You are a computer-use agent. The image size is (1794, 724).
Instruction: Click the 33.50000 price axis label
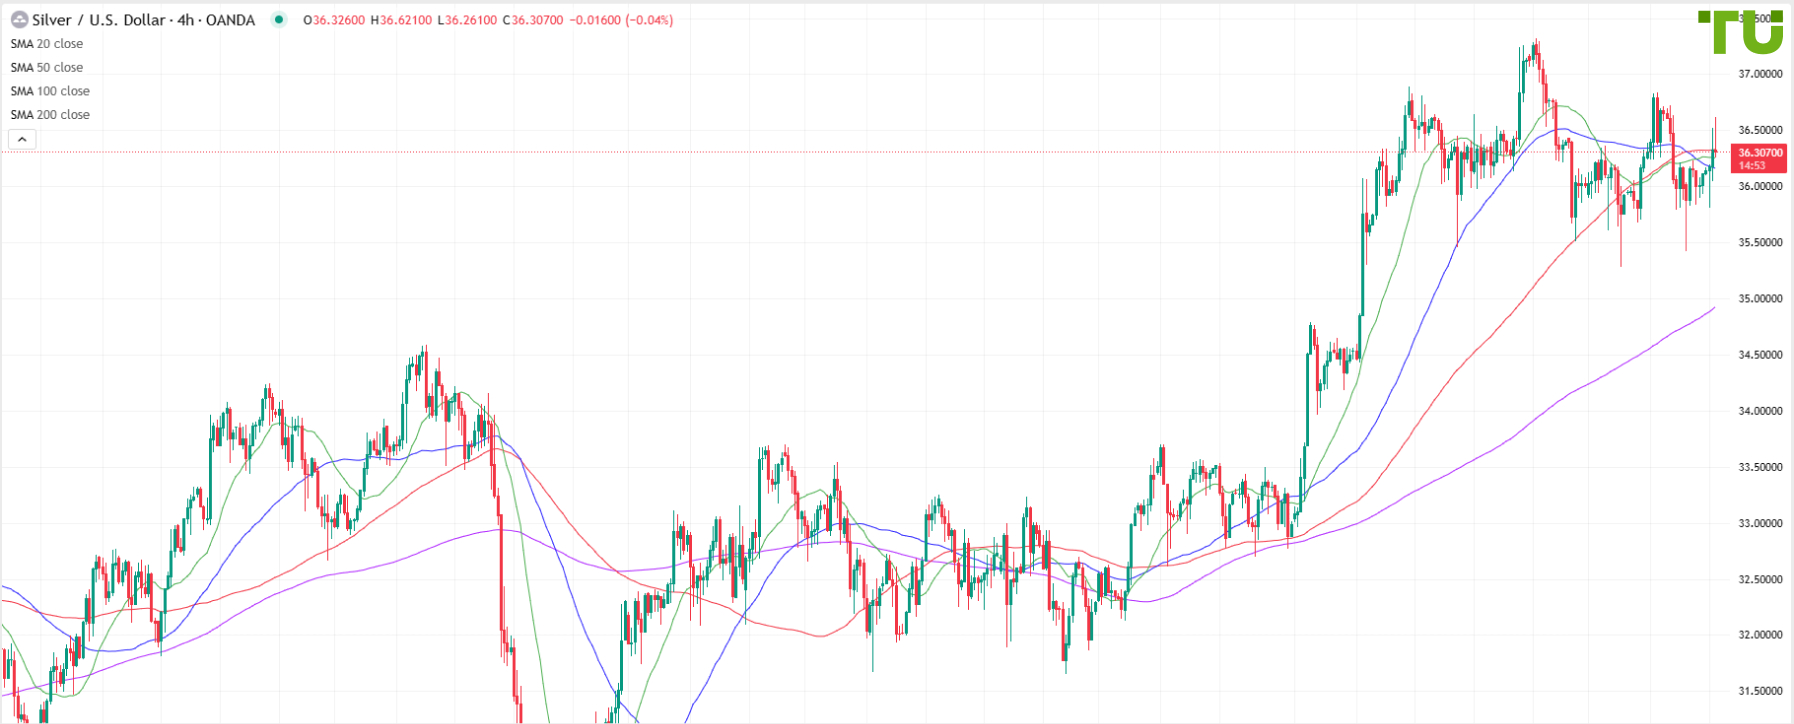click(1760, 467)
